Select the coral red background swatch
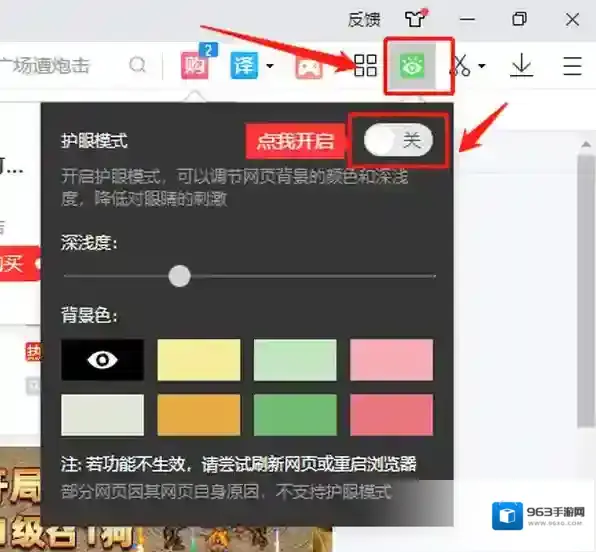The width and height of the screenshot is (596, 552). (392, 415)
